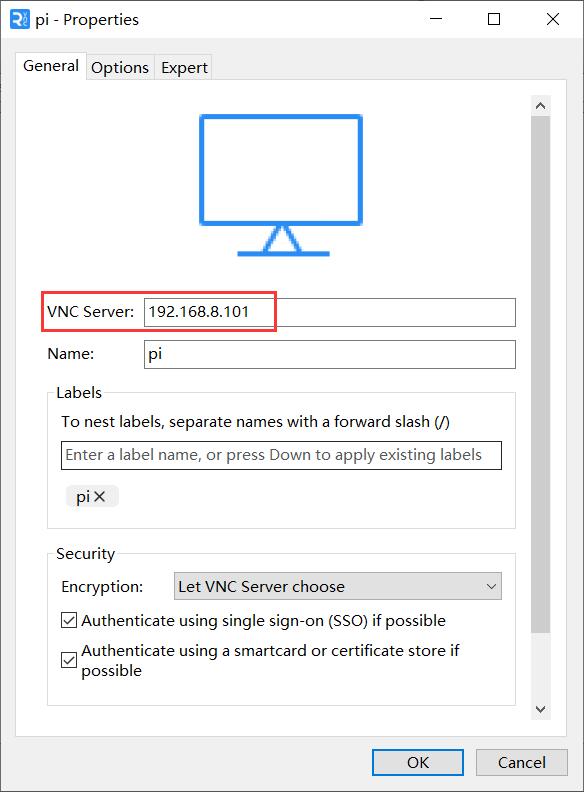Screen dimensions: 584x792
Task: Click the VNC Viewer app icon in title bar
Action: point(19,19)
